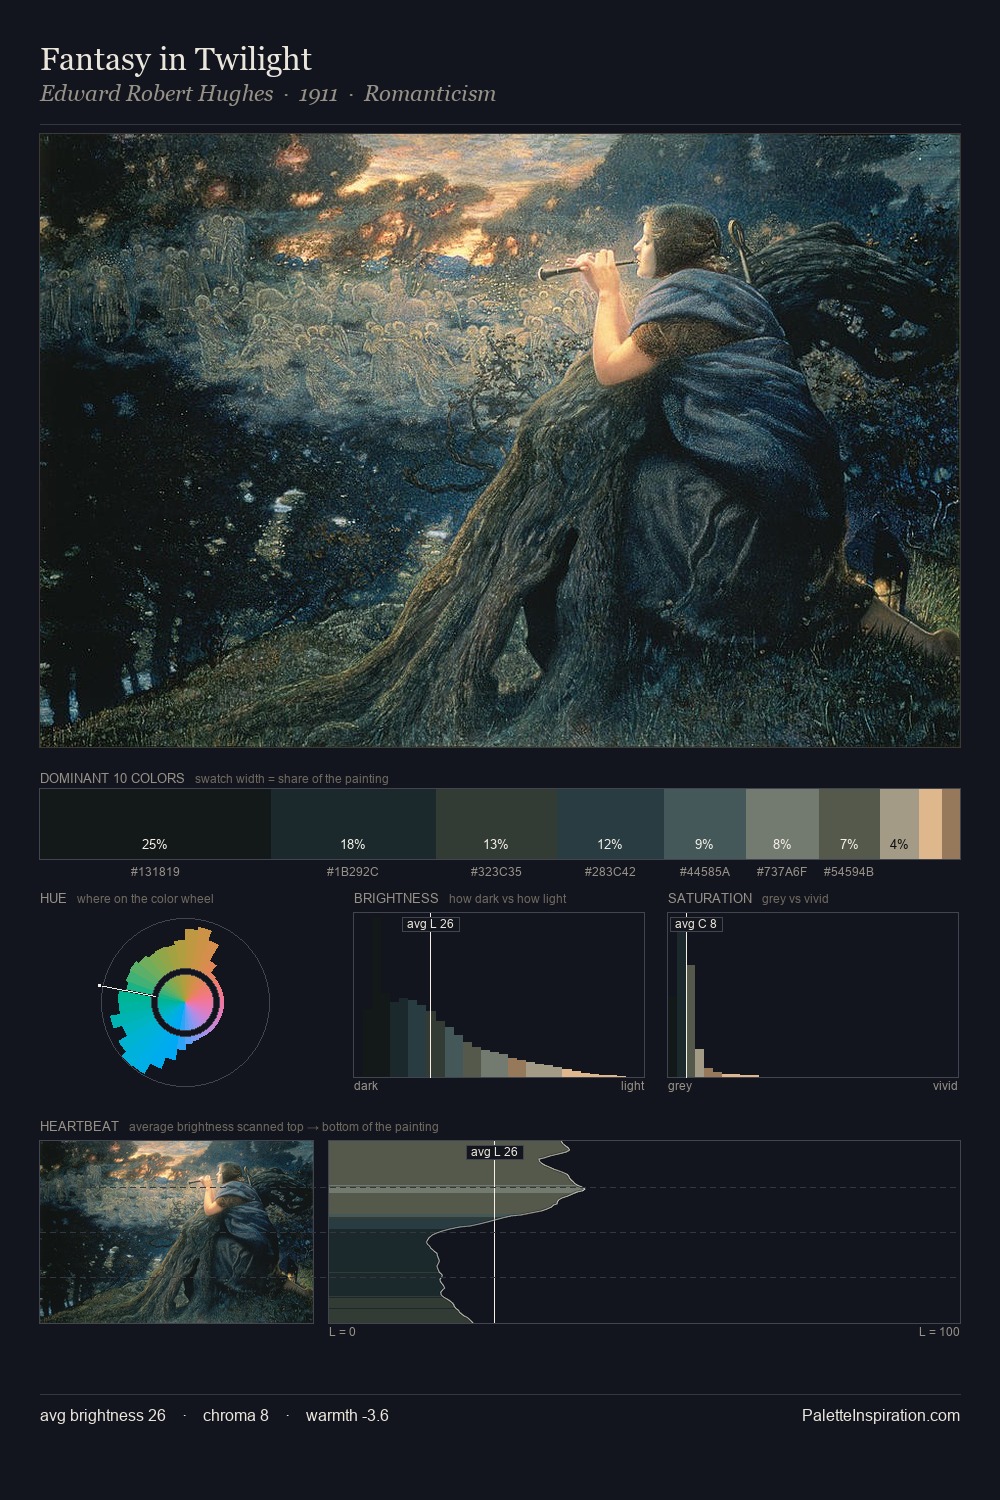This screenshot has height=1500, width=1000.
Task: Select the hex label #283C42
Action: point(610,872)
